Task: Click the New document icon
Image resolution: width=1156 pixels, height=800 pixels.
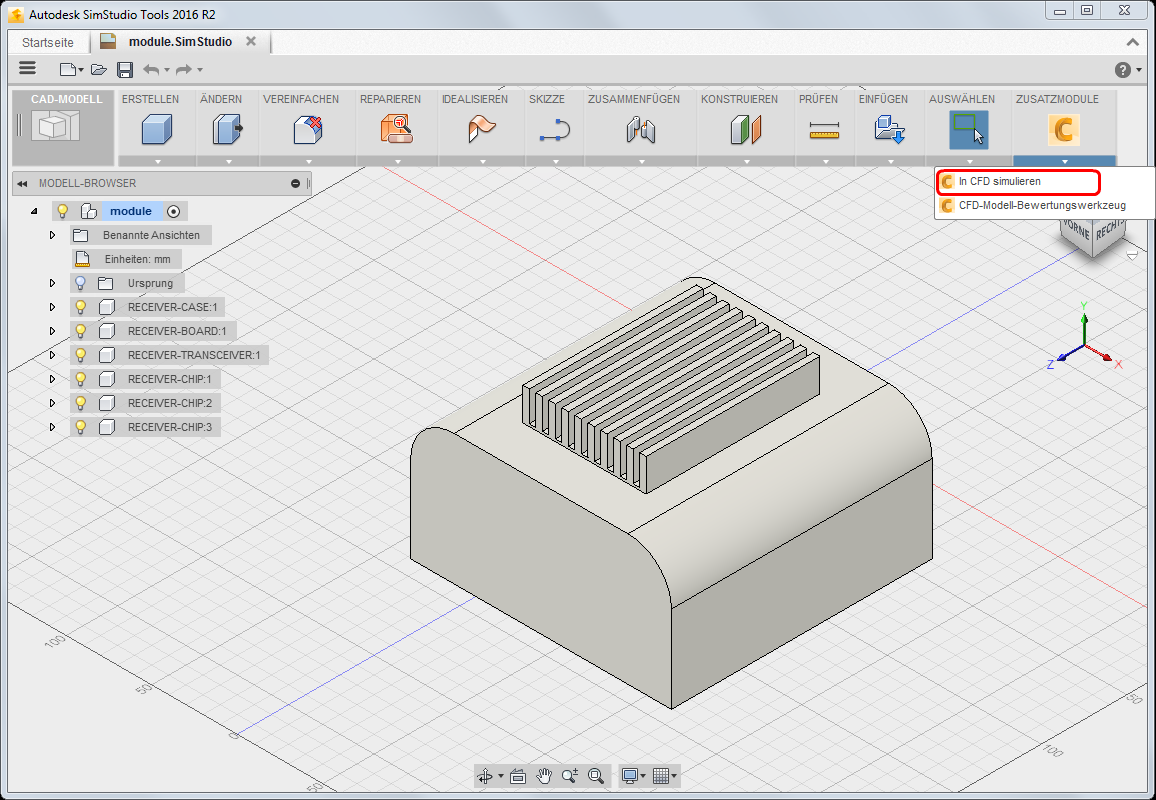Action: pyautogui.click(x=67, y=69)
